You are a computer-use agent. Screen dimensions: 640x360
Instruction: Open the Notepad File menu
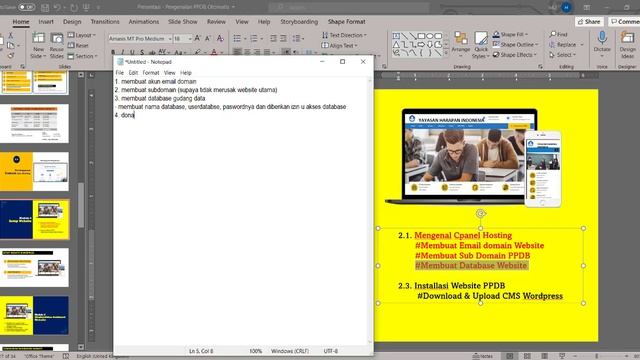tap(120, 73)
